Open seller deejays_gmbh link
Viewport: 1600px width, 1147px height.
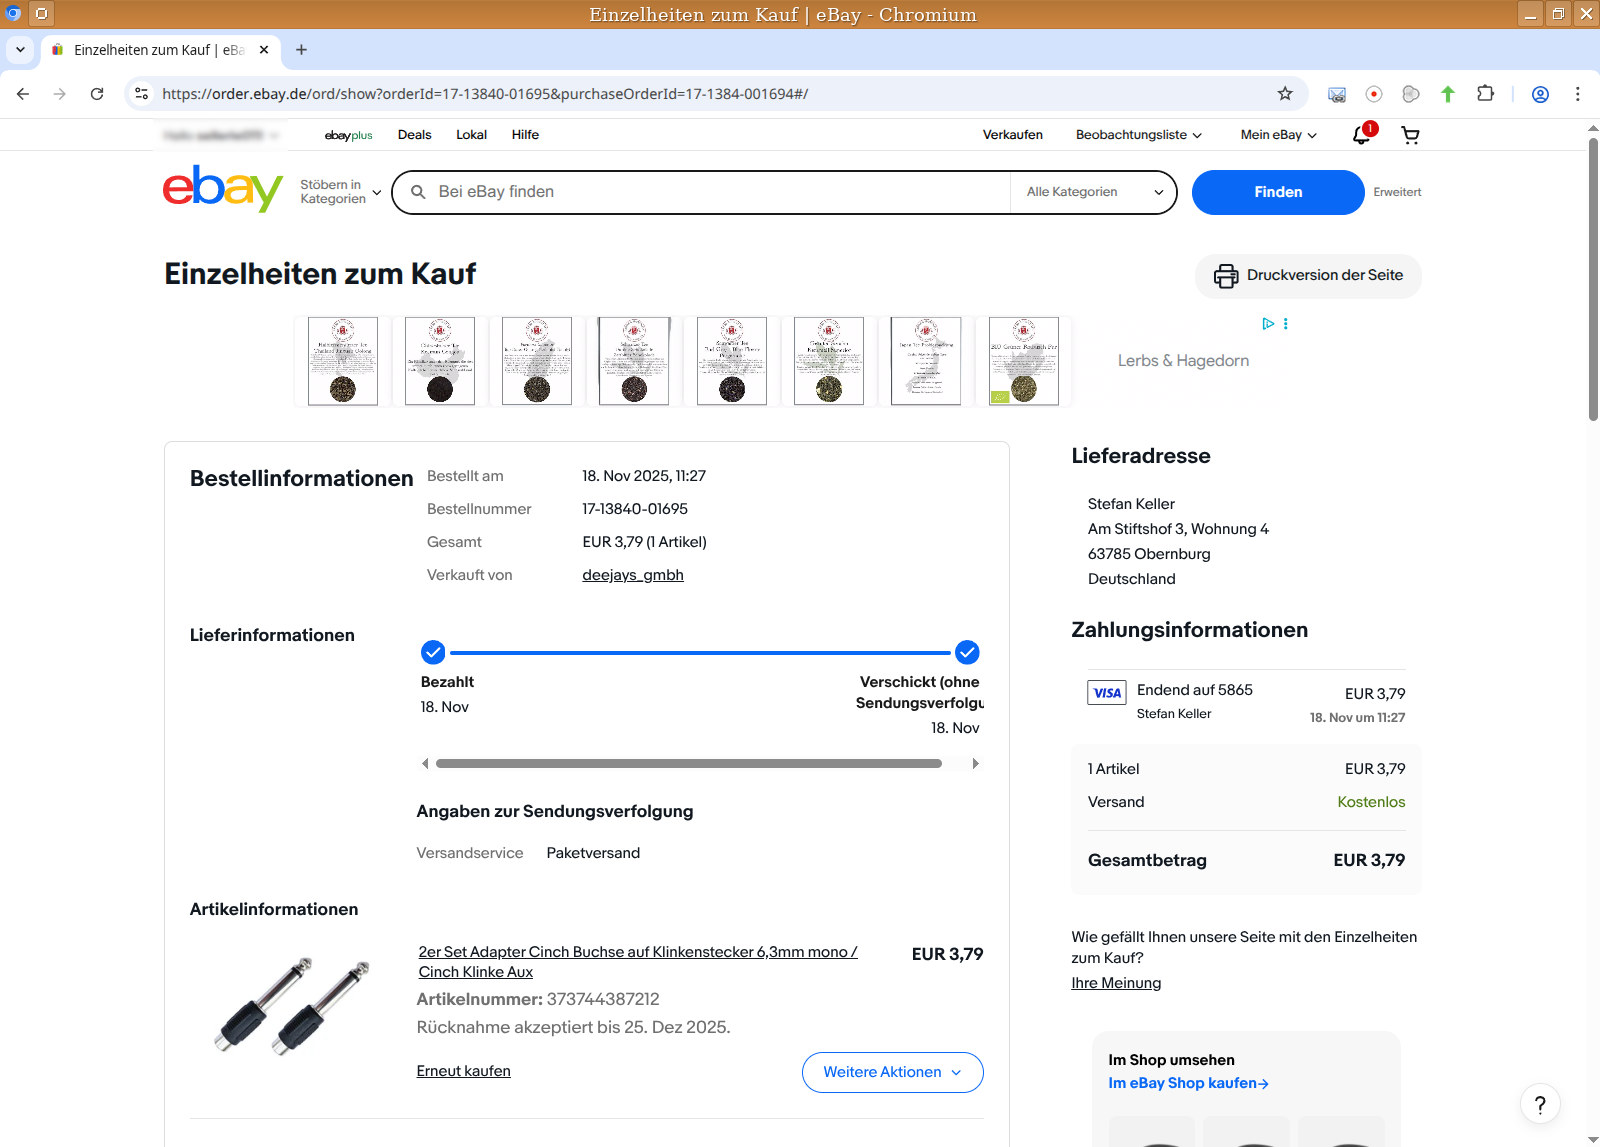(633, 575)
